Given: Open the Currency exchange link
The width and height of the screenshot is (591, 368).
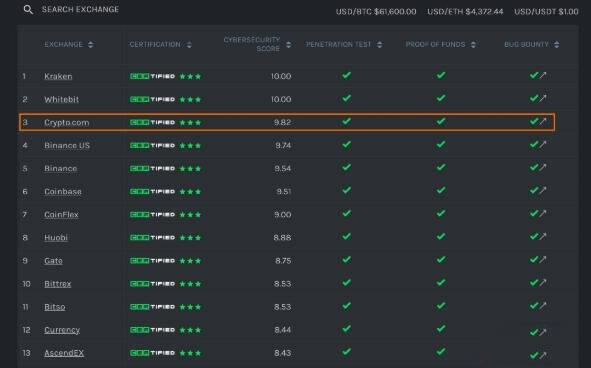Looking at the screenshot, I should [x=62, y=330].
